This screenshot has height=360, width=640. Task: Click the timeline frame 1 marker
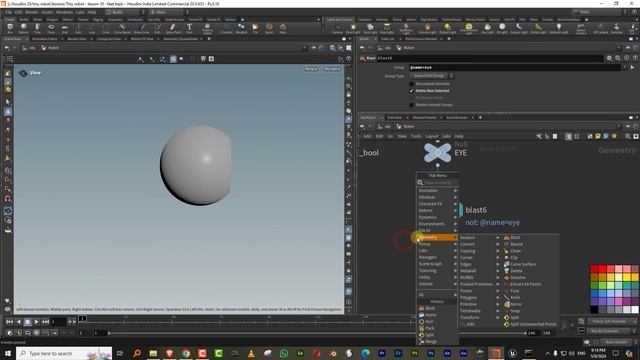click(82, 318)
